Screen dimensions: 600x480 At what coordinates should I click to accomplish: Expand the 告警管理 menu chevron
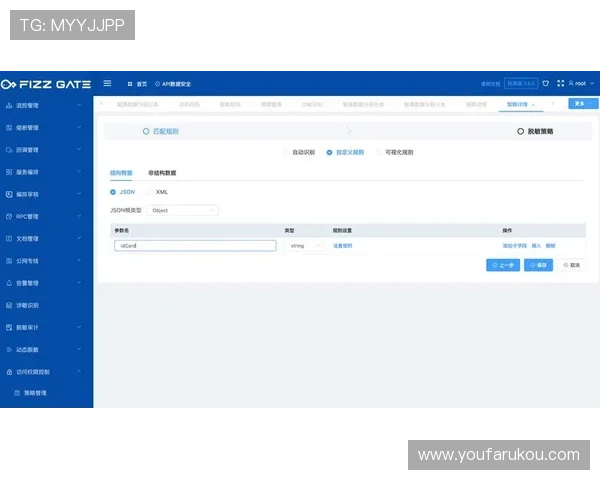tap(79, 283)
